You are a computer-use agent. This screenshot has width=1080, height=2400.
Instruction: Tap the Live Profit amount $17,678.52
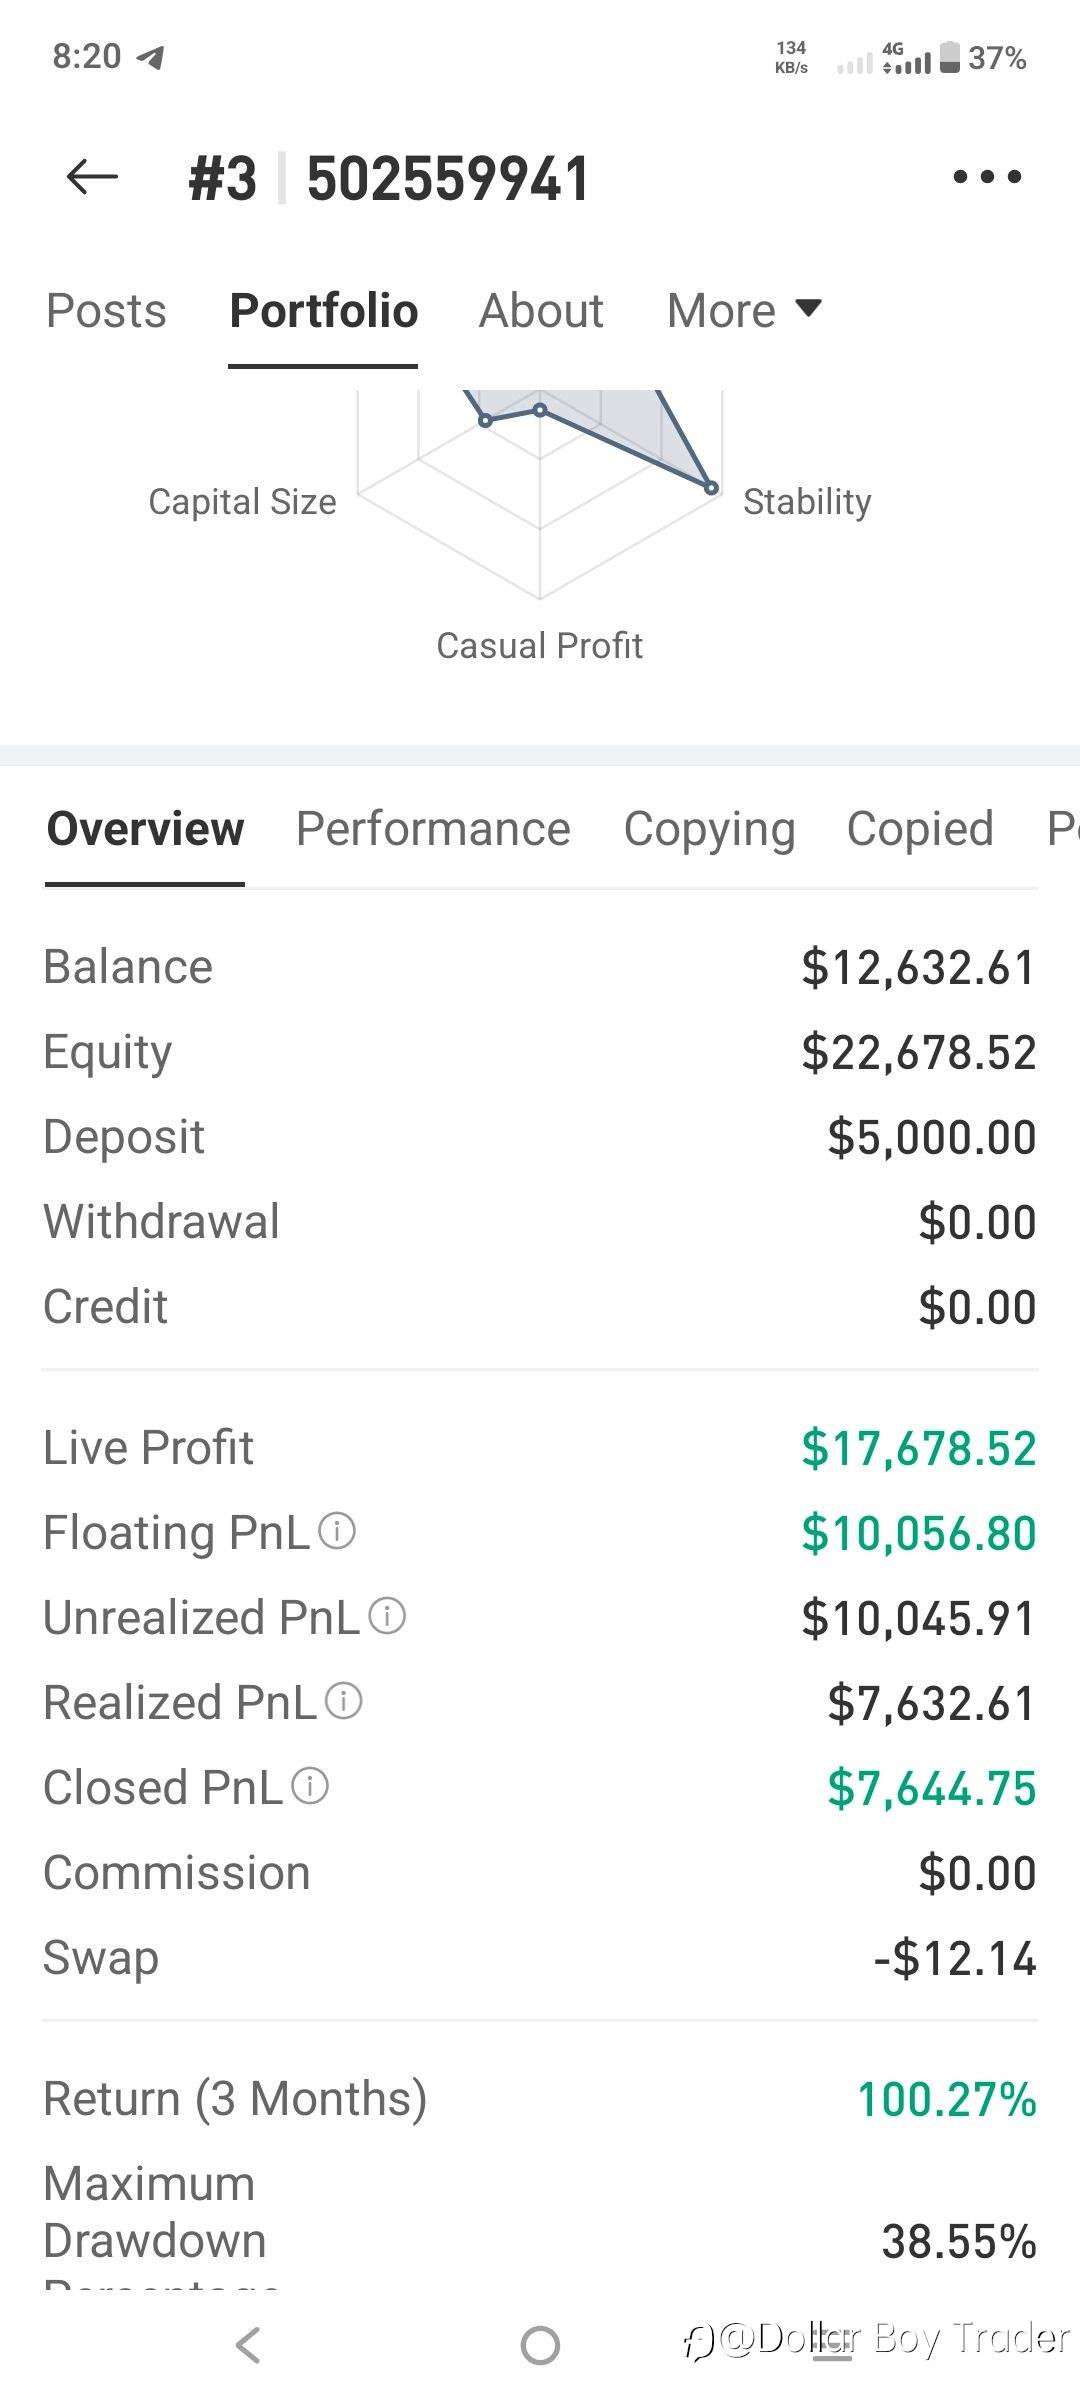coord(919,1448)
